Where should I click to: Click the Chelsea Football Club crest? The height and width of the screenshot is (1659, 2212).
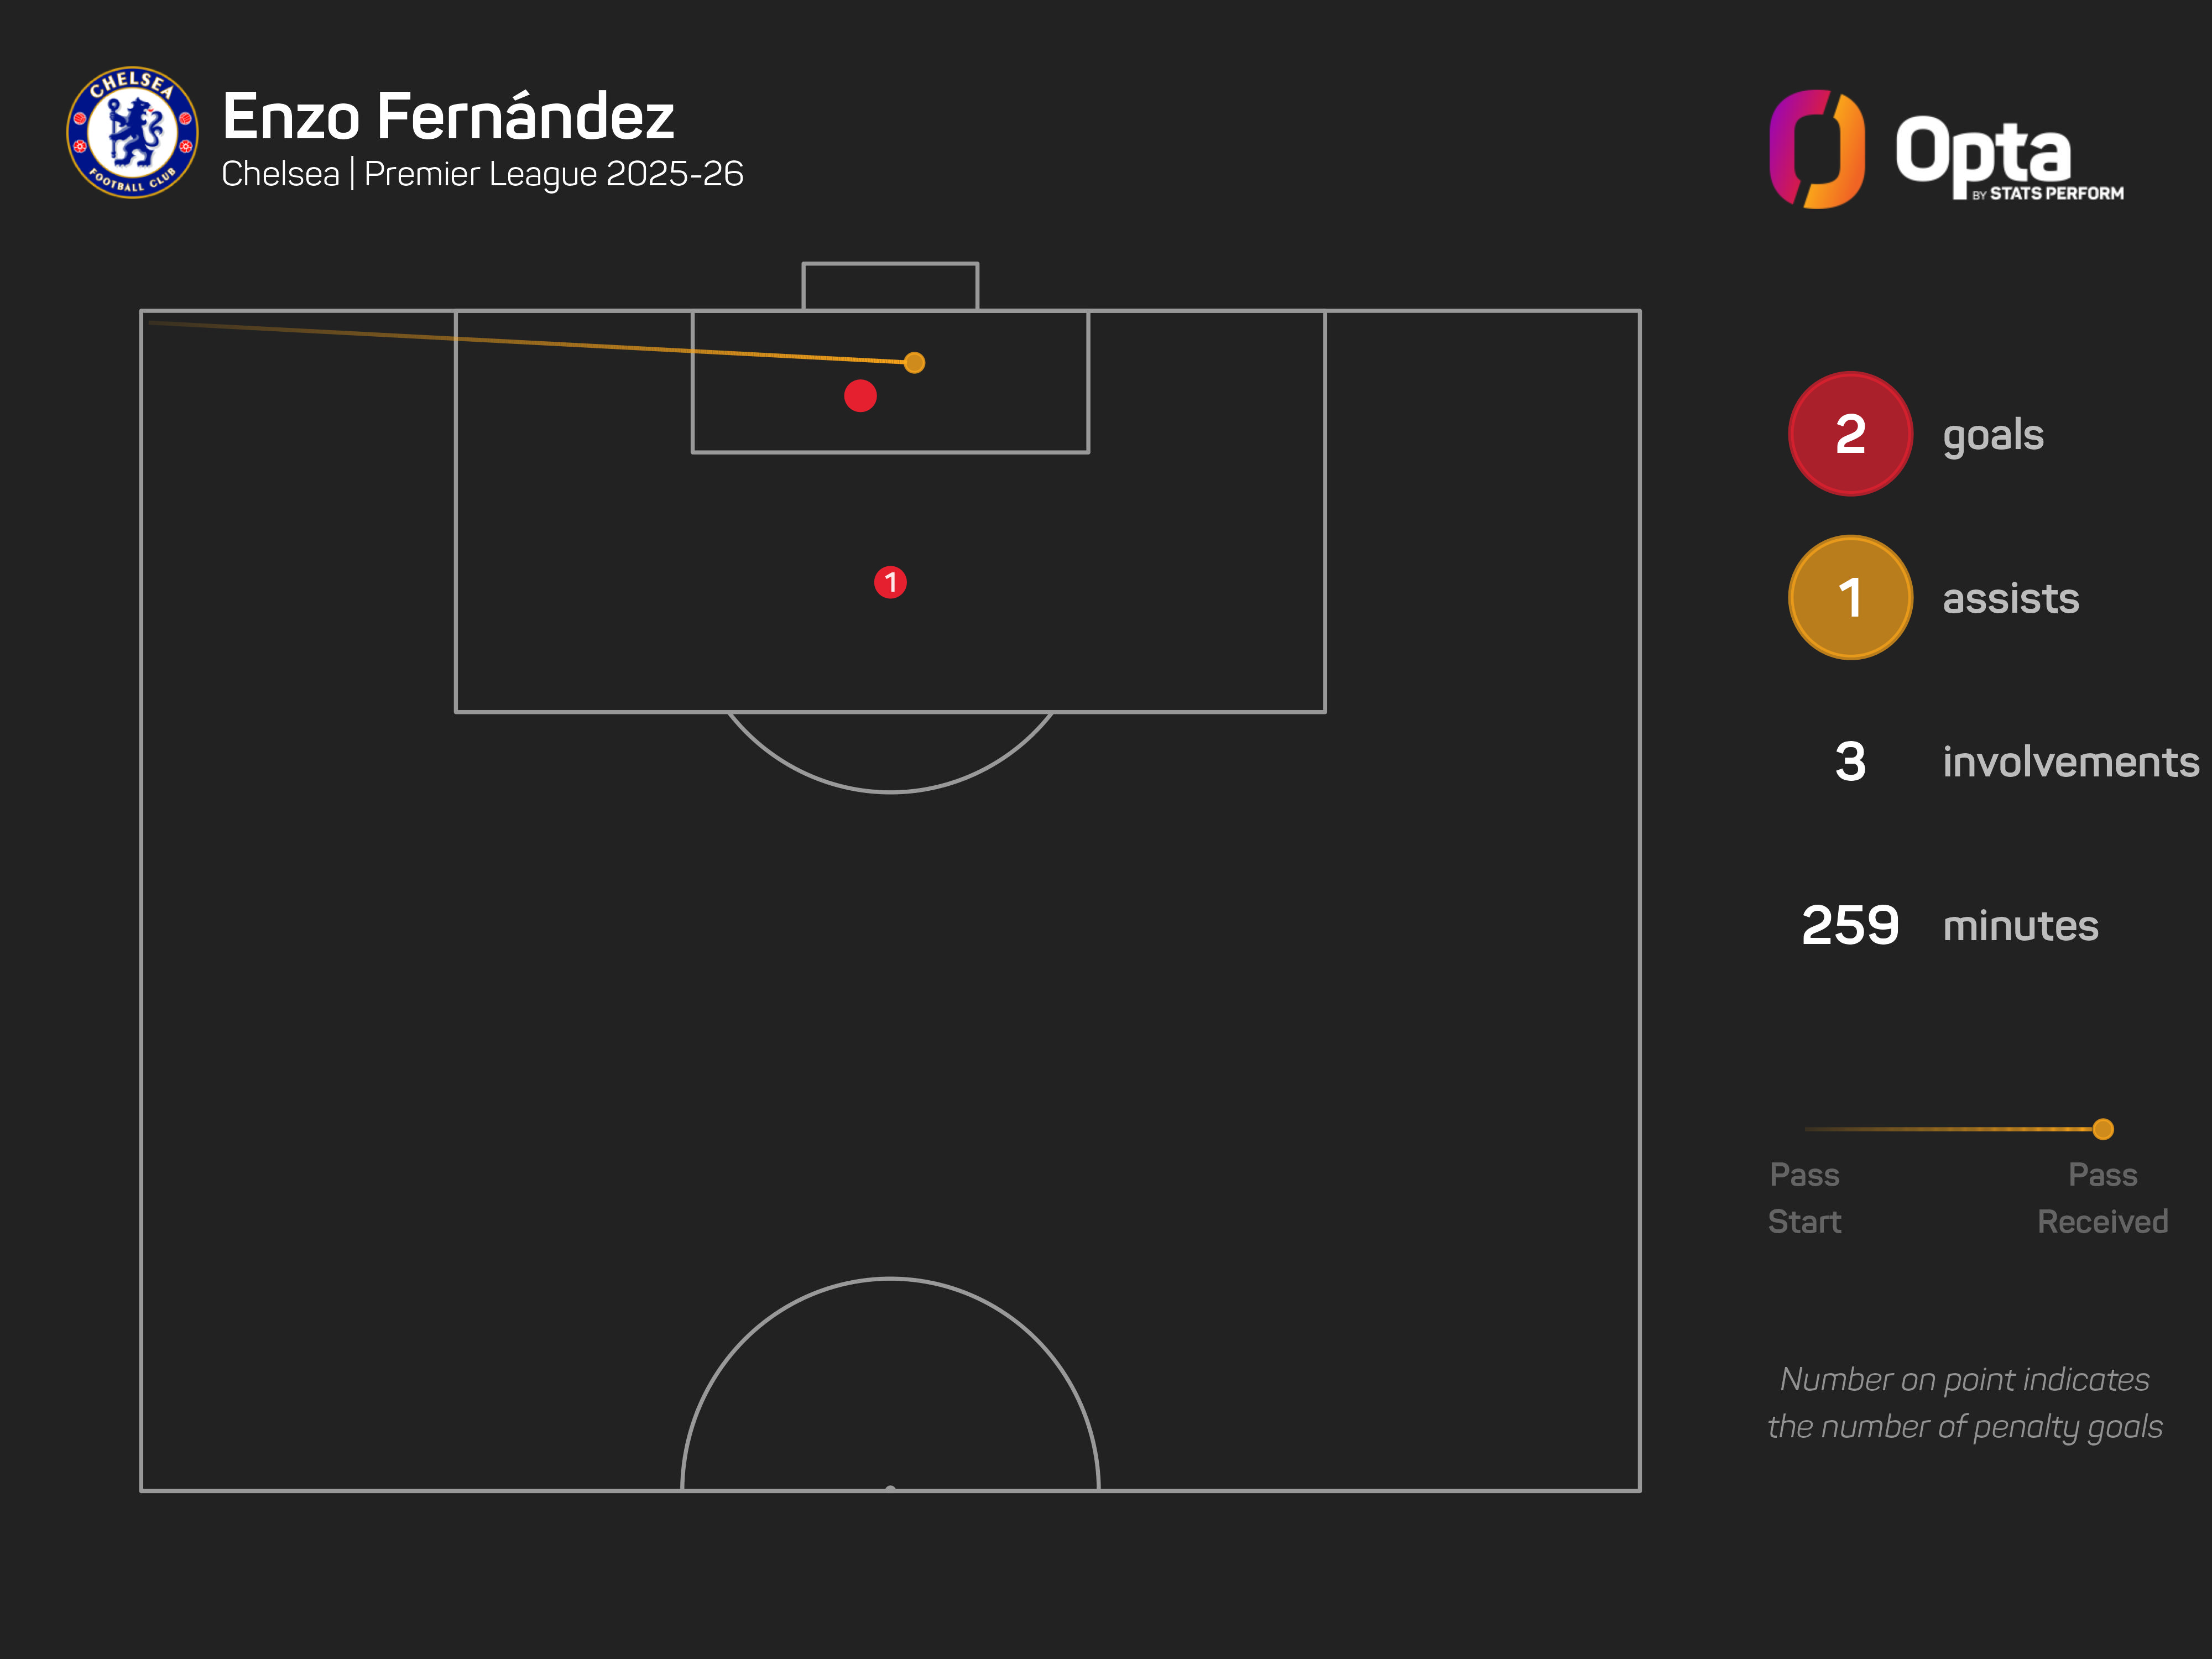click(132, 133)
